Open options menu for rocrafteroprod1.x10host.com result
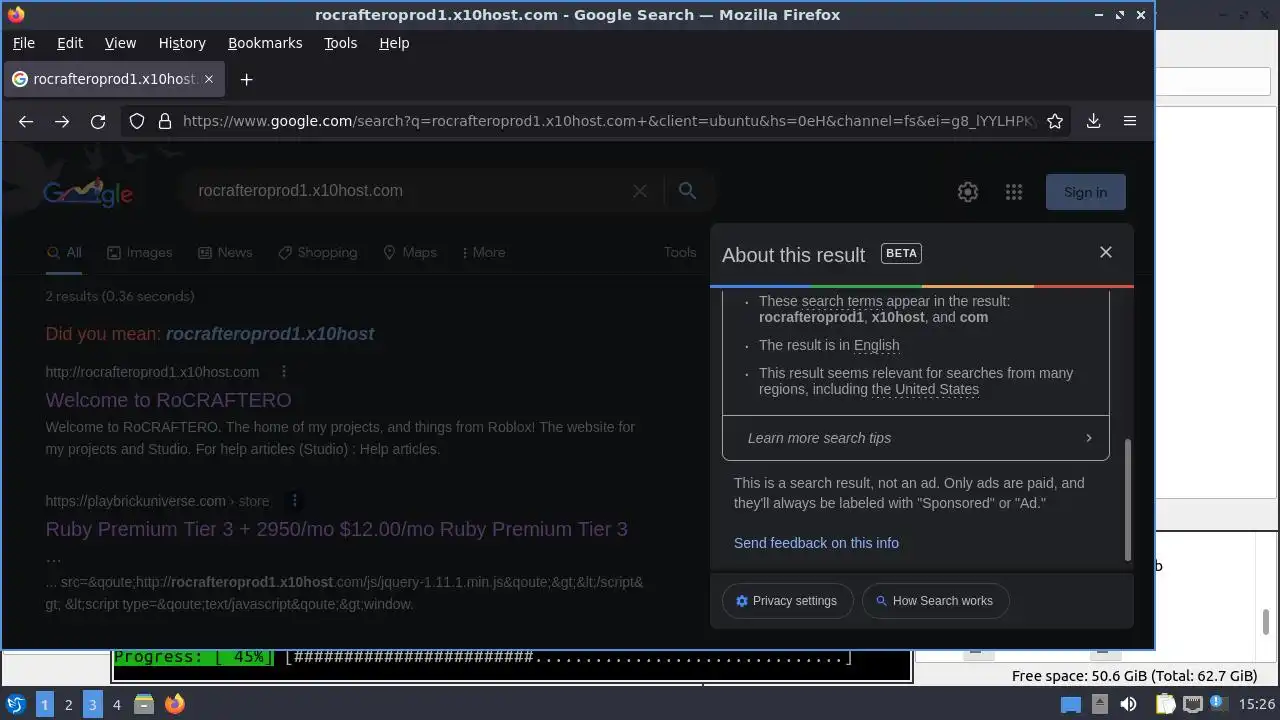The height and width of the screenshot is (720, 1280). pos(284,372)
